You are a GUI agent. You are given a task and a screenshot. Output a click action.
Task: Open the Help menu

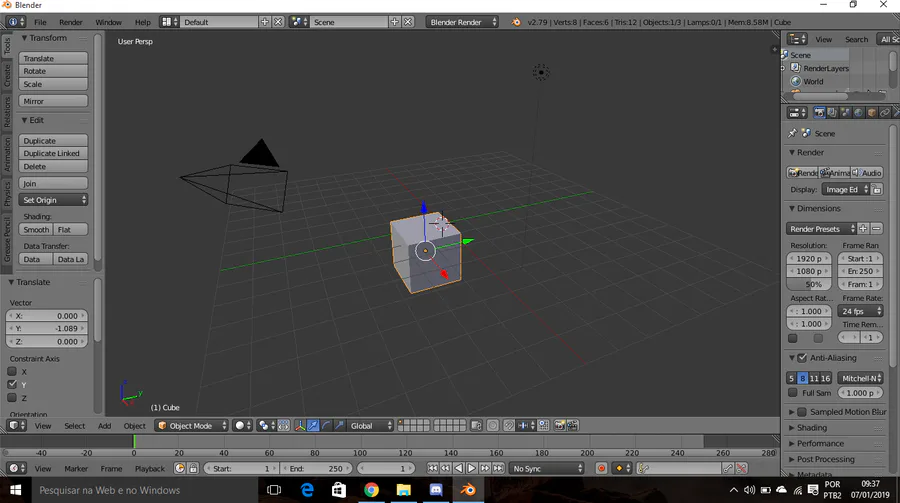click(x=142, y=22)
